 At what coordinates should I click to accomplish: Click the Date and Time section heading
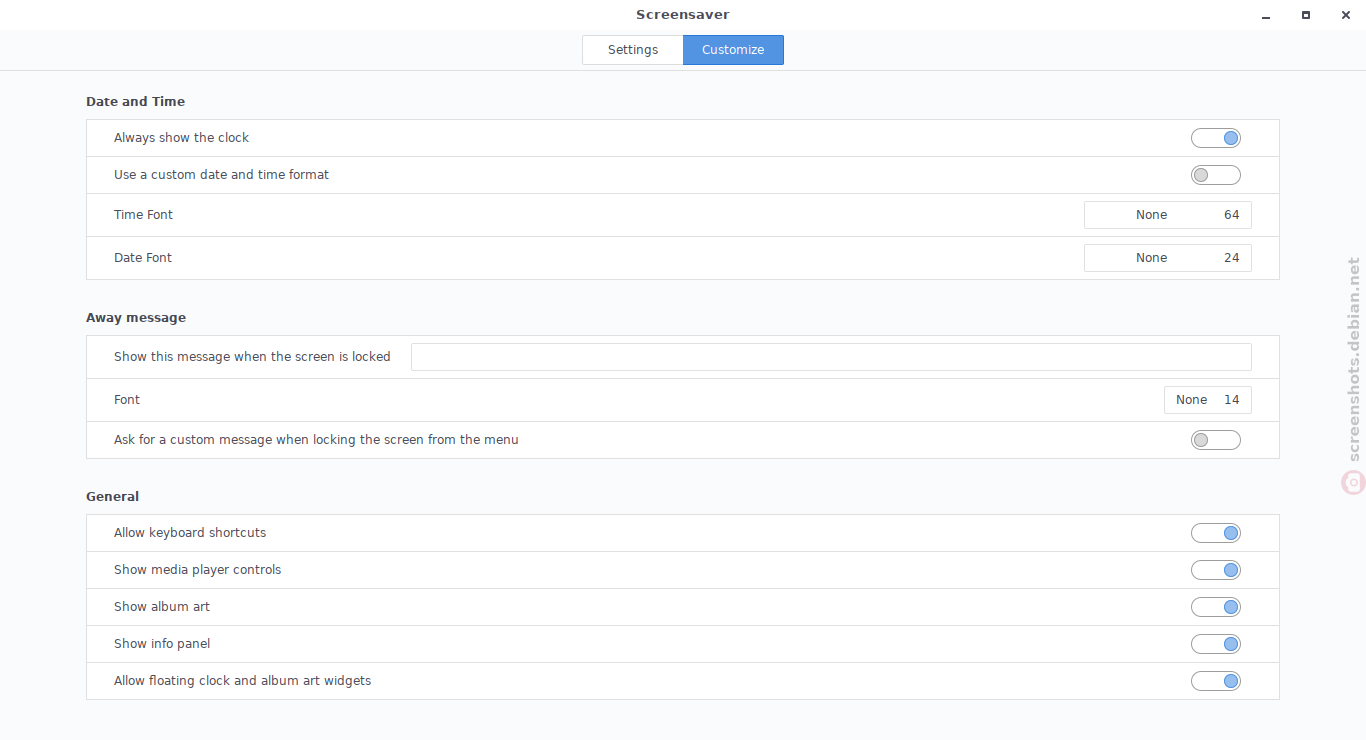pyautogui.click(x=135, y=102)
